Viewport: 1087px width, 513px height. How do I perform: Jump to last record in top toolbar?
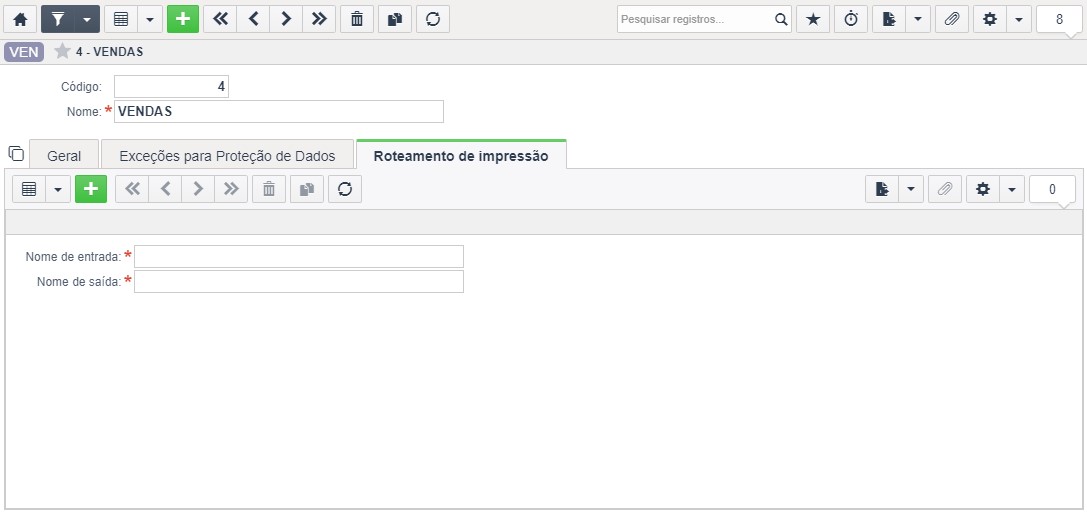click(319, 19)
